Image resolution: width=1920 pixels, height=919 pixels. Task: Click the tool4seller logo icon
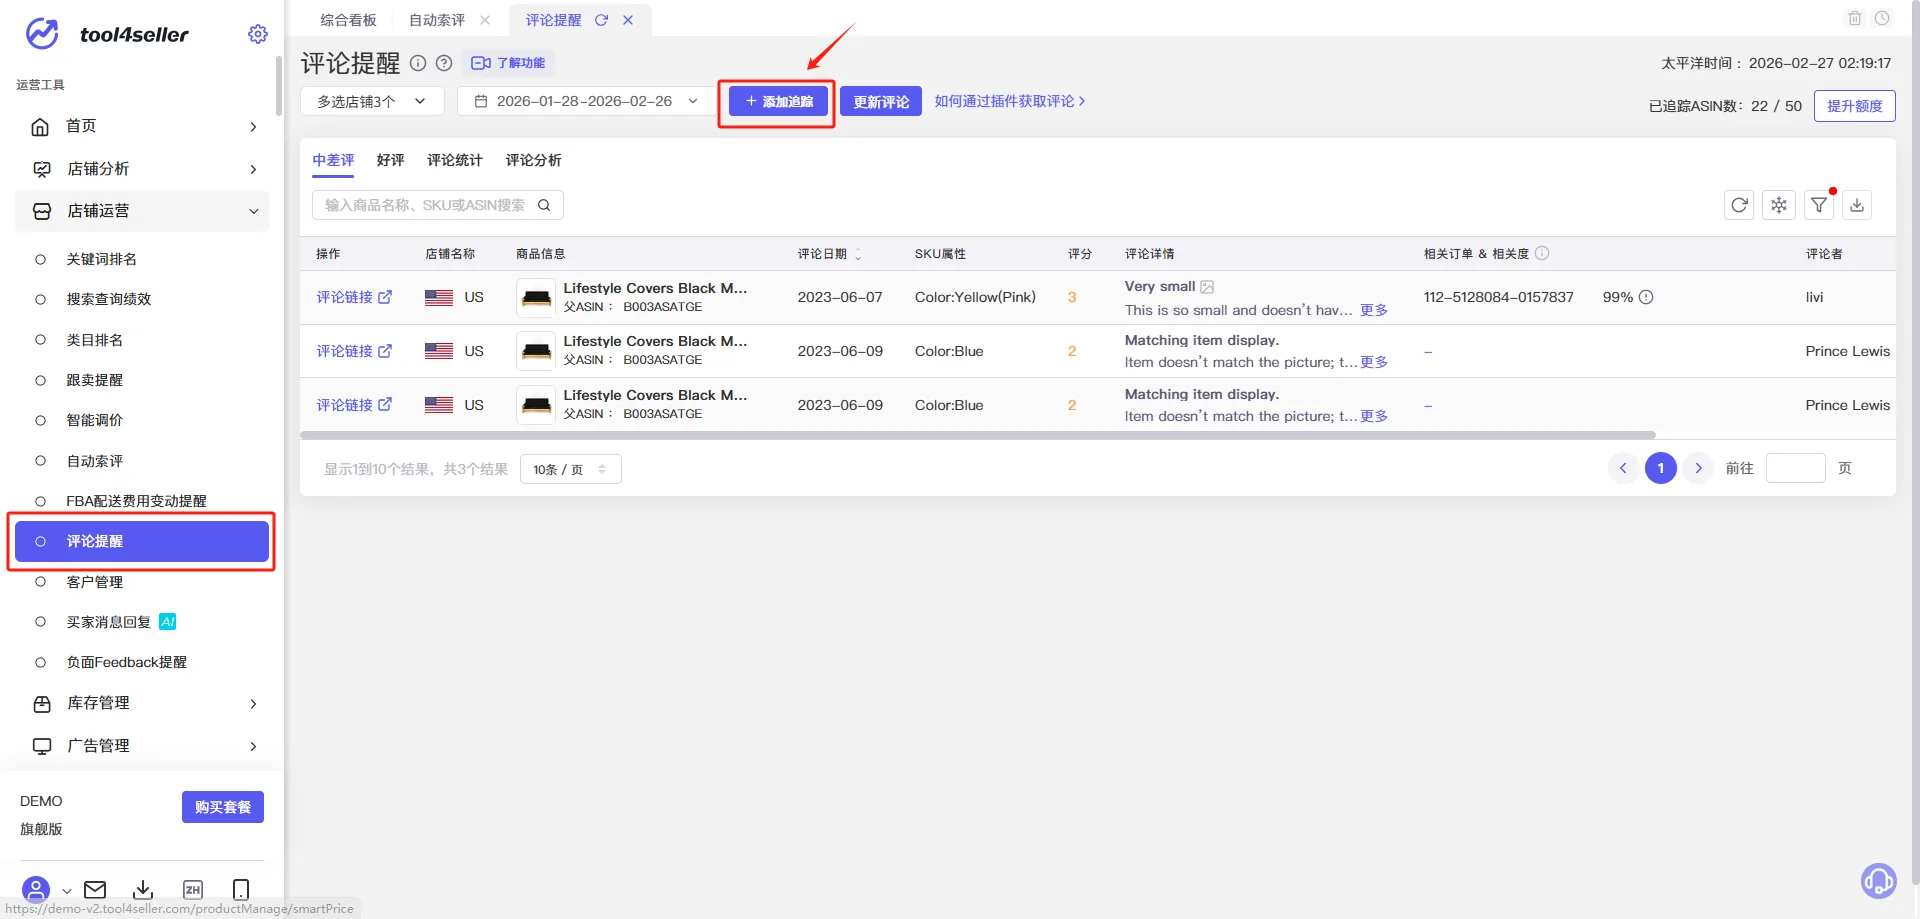click(x=42, y=34)
